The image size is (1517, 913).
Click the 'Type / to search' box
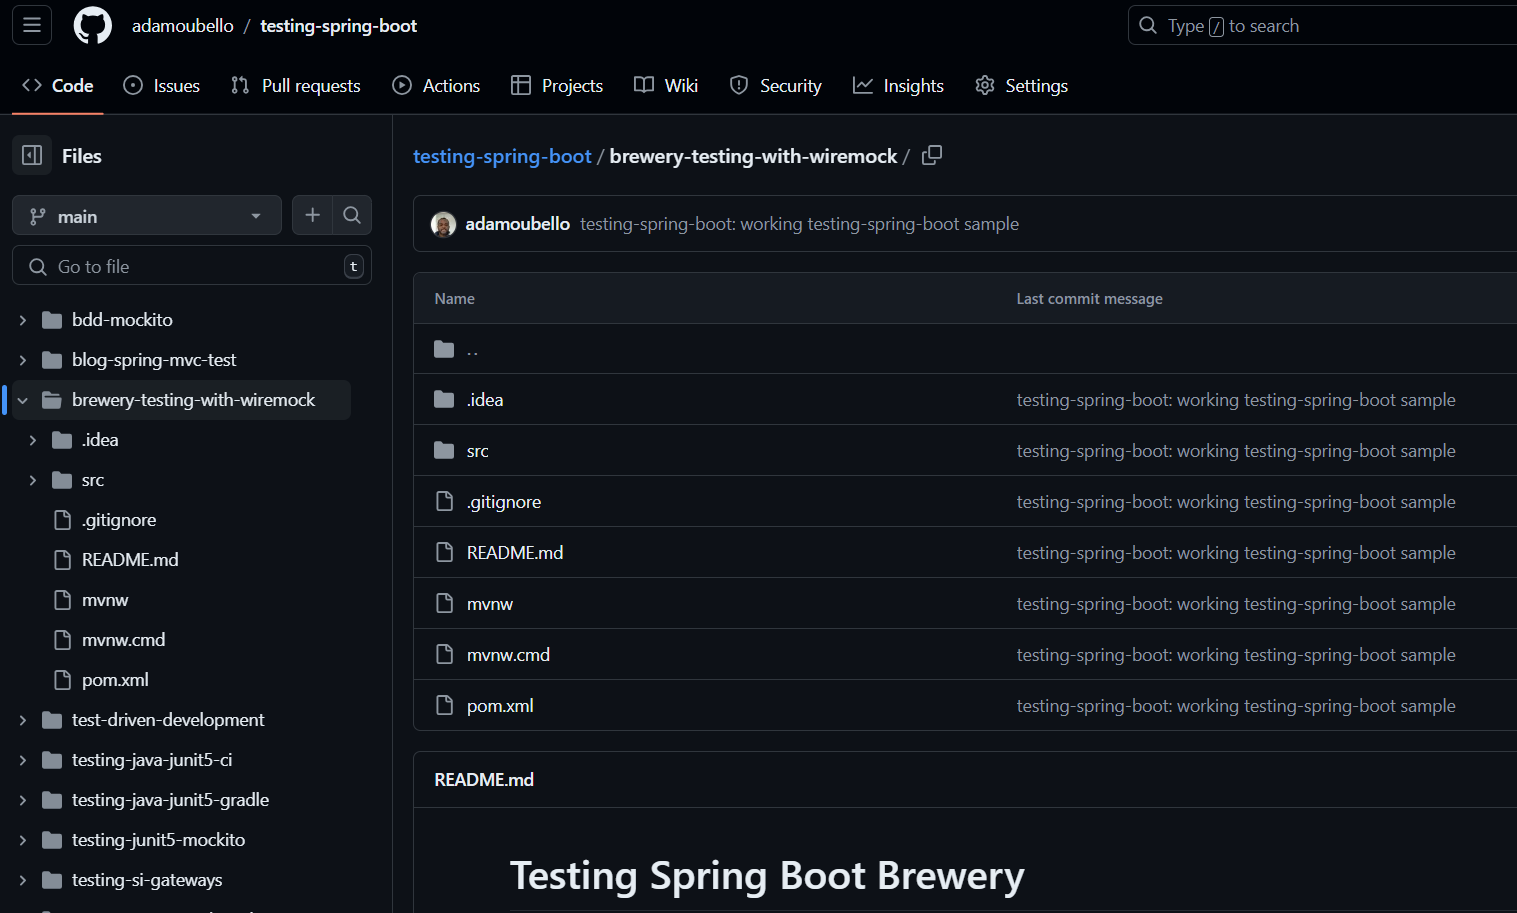(1322, 25)
